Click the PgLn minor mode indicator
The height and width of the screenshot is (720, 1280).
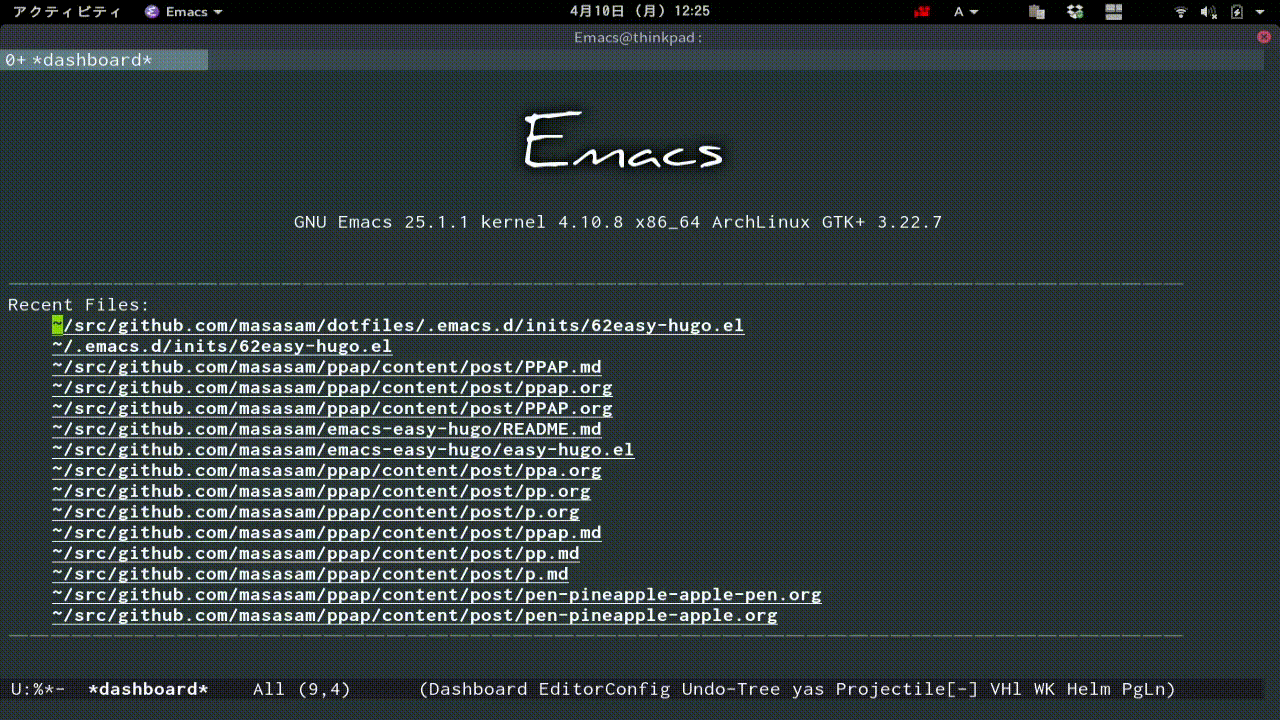[1144, 689]
